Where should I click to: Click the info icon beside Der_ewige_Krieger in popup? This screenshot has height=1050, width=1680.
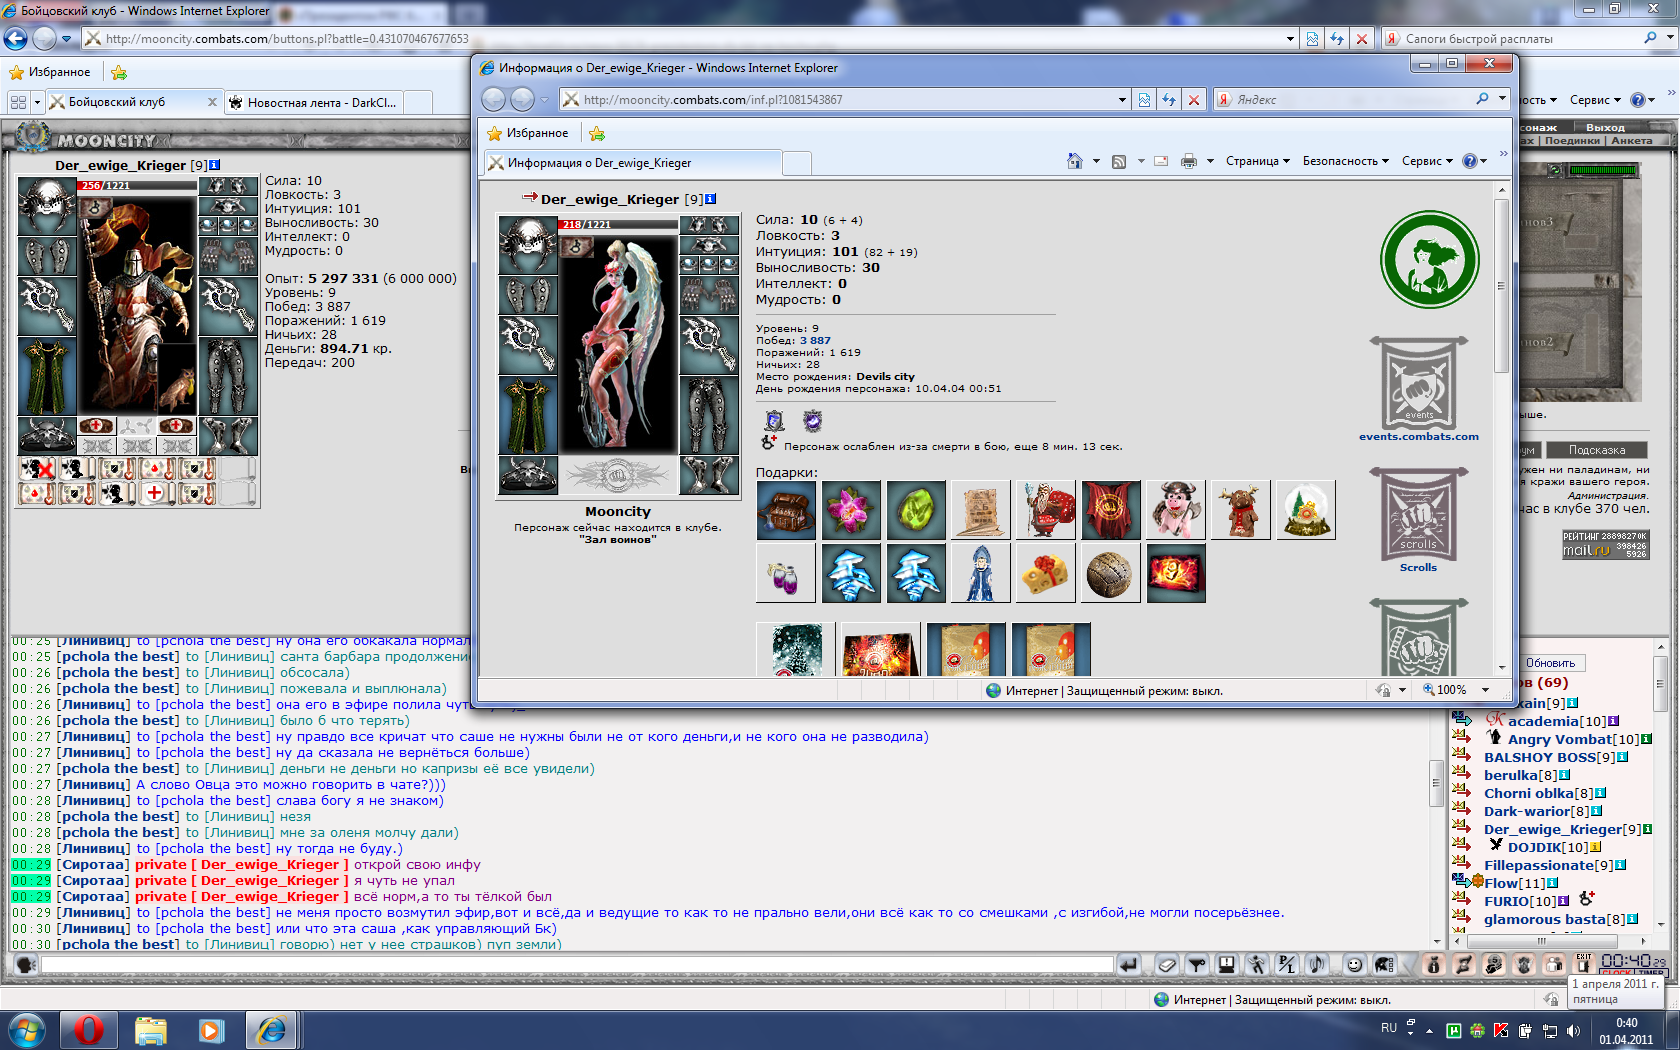coord(711,199)
